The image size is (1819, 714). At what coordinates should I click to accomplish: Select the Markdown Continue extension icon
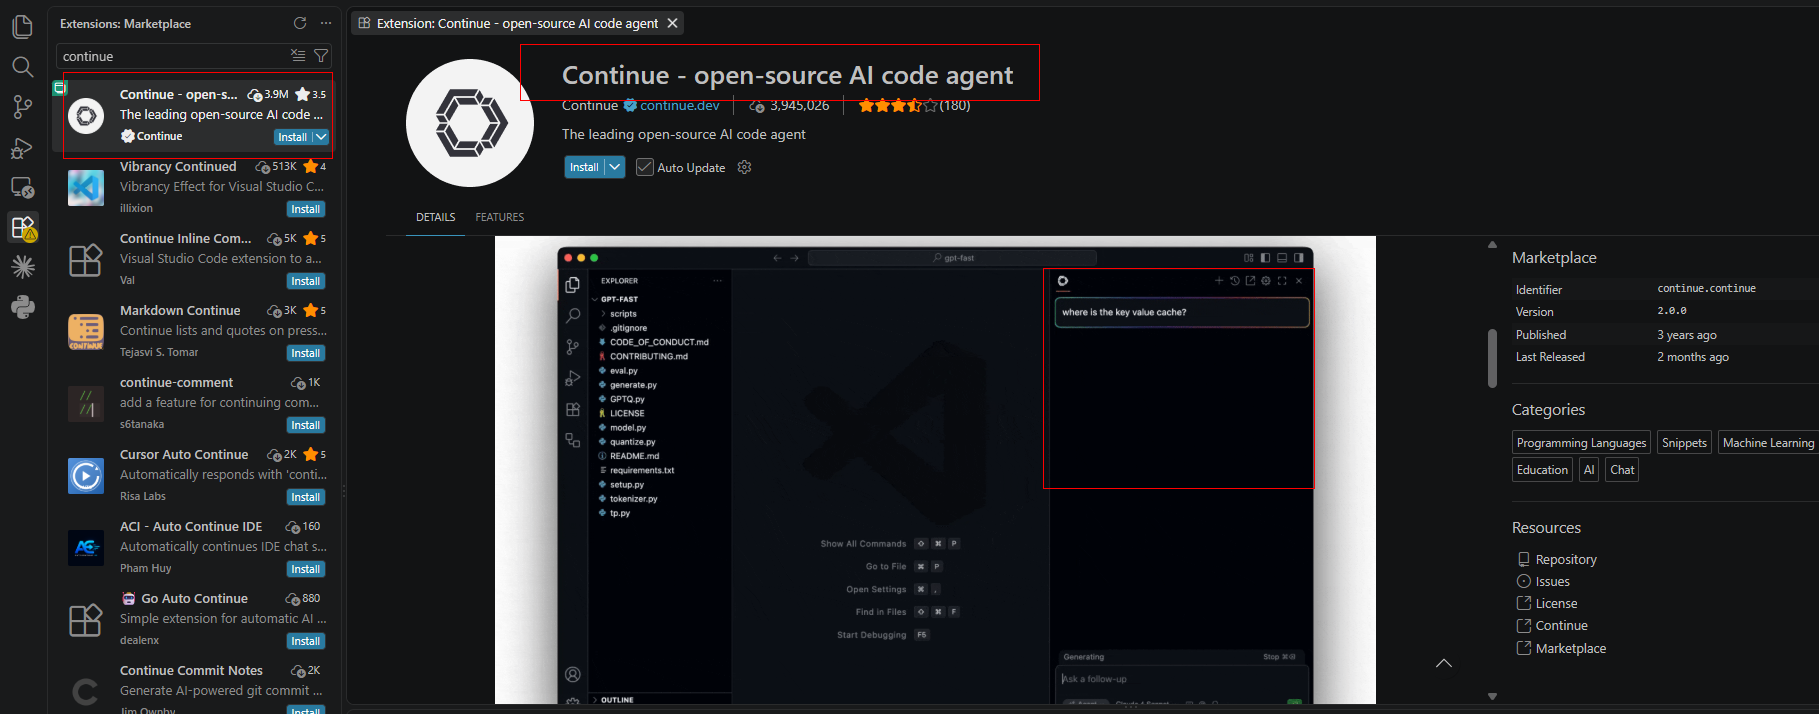86,331
